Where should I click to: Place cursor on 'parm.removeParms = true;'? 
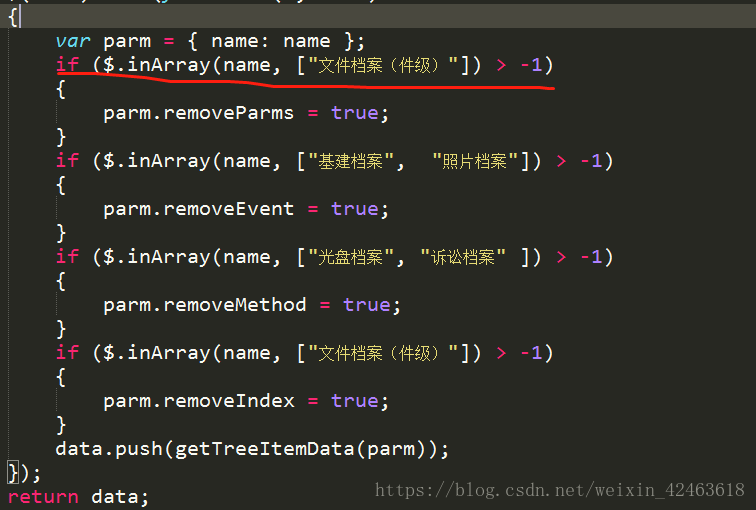point(246,113)
